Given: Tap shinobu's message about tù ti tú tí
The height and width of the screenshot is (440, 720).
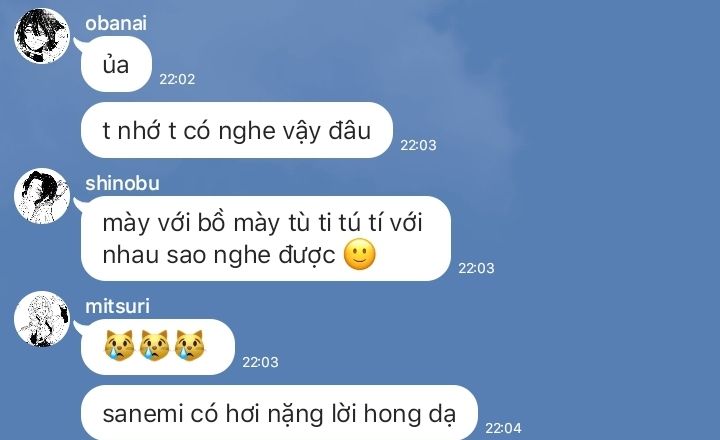Looking at the screenshot, I should click(x=266, y=238).
